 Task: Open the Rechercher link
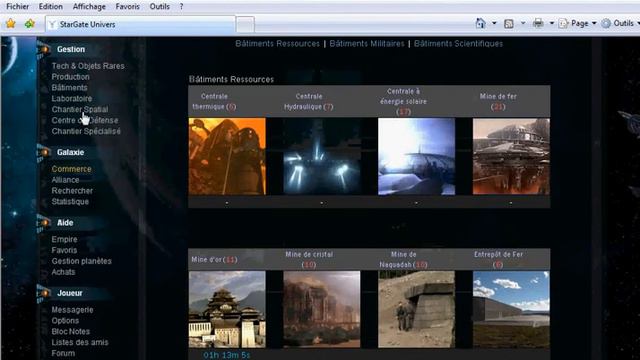click(72, 191)
